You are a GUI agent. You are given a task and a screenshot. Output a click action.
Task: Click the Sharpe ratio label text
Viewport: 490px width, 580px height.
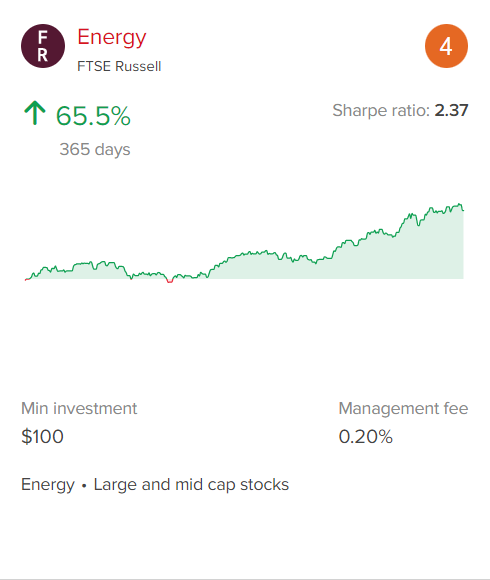click(381, 111)
